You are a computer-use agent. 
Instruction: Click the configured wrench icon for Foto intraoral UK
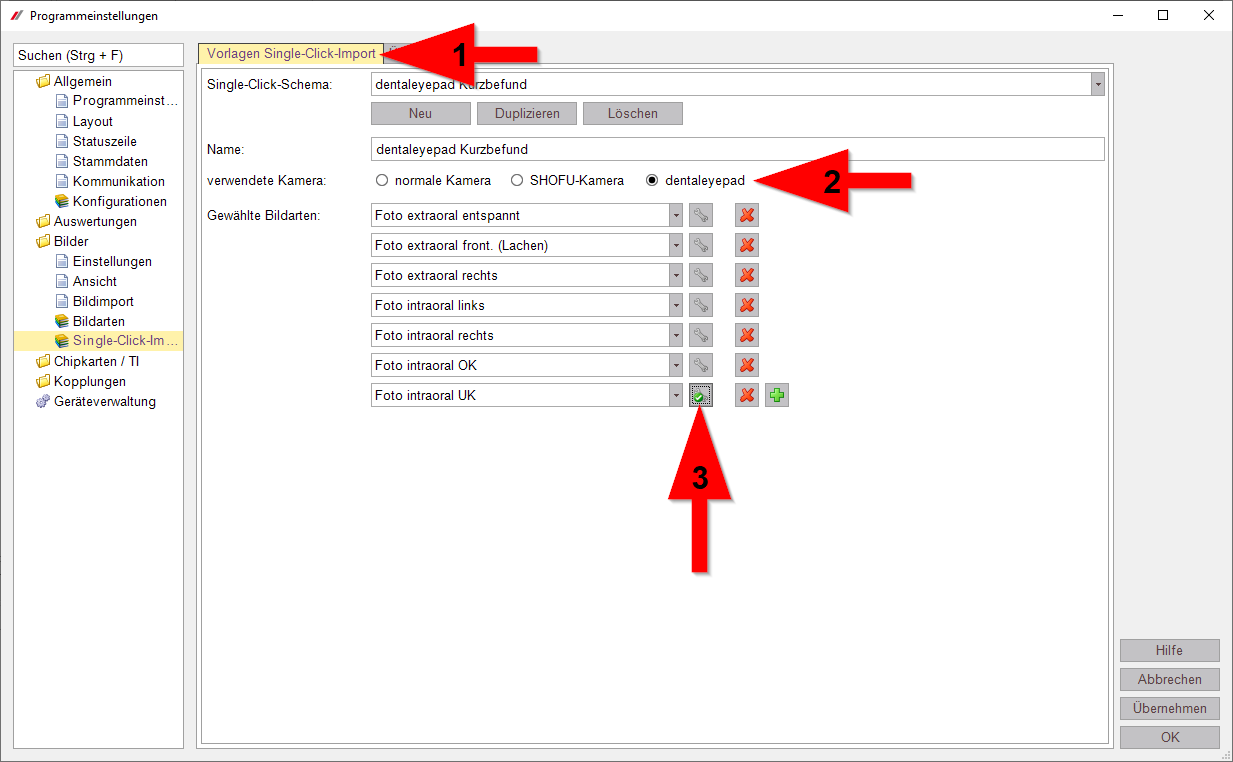[x=701, y=395]
